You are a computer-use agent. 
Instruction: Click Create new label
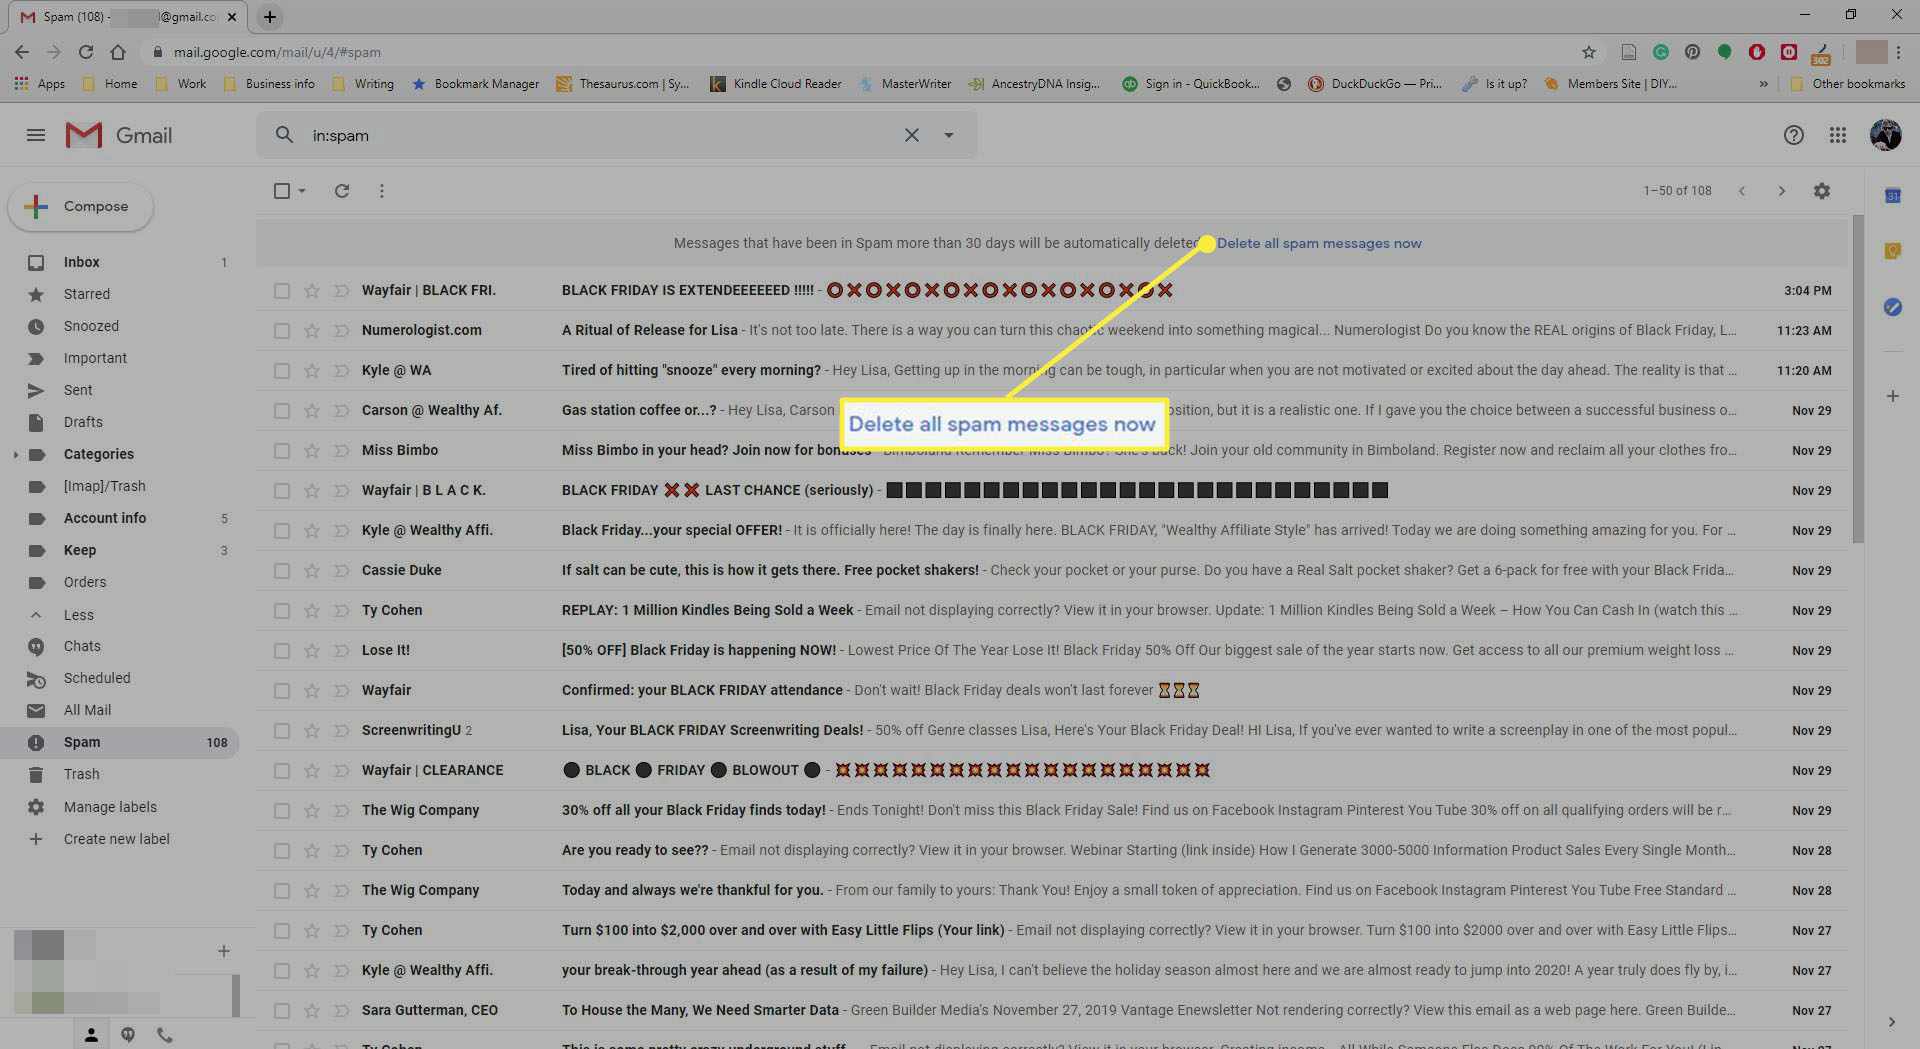[116, 839]
